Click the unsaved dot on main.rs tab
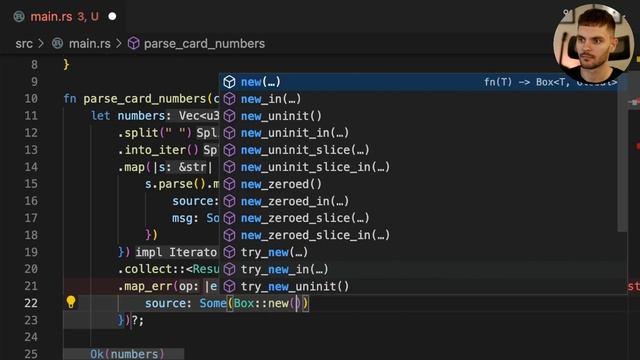Viewport: 640px width, 360px height. point(112,17)
